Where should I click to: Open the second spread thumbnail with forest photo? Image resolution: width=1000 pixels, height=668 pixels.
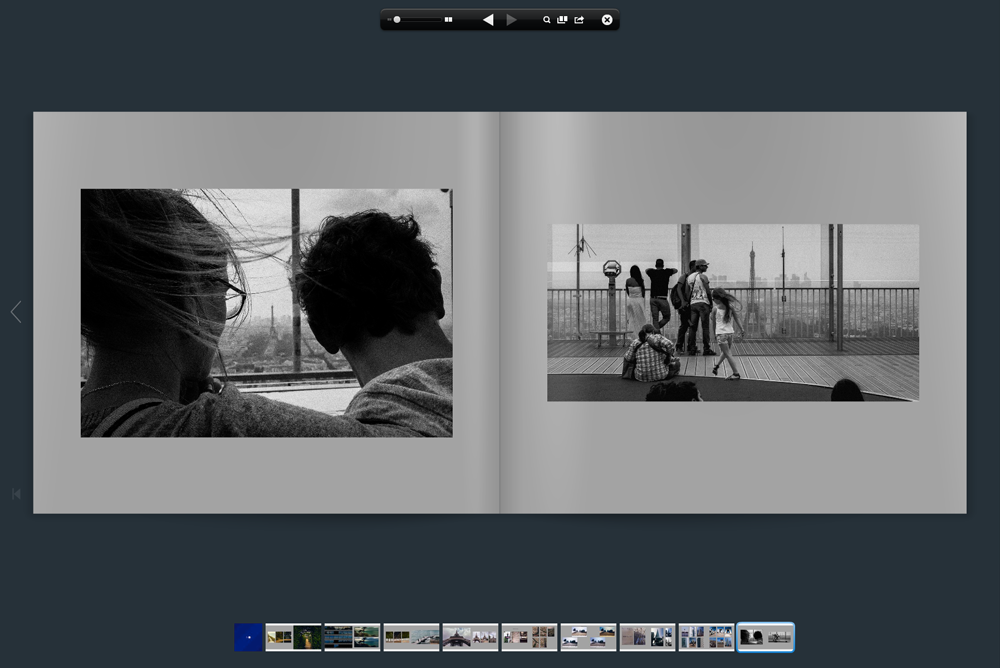[x=293, y=637]
